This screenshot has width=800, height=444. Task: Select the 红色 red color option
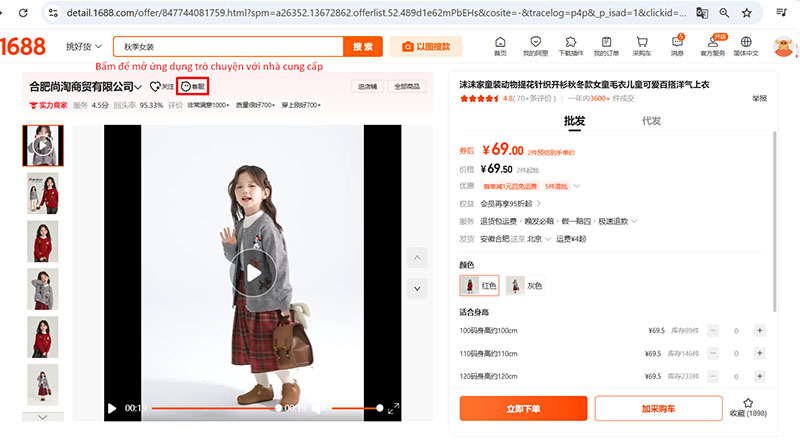478,285
